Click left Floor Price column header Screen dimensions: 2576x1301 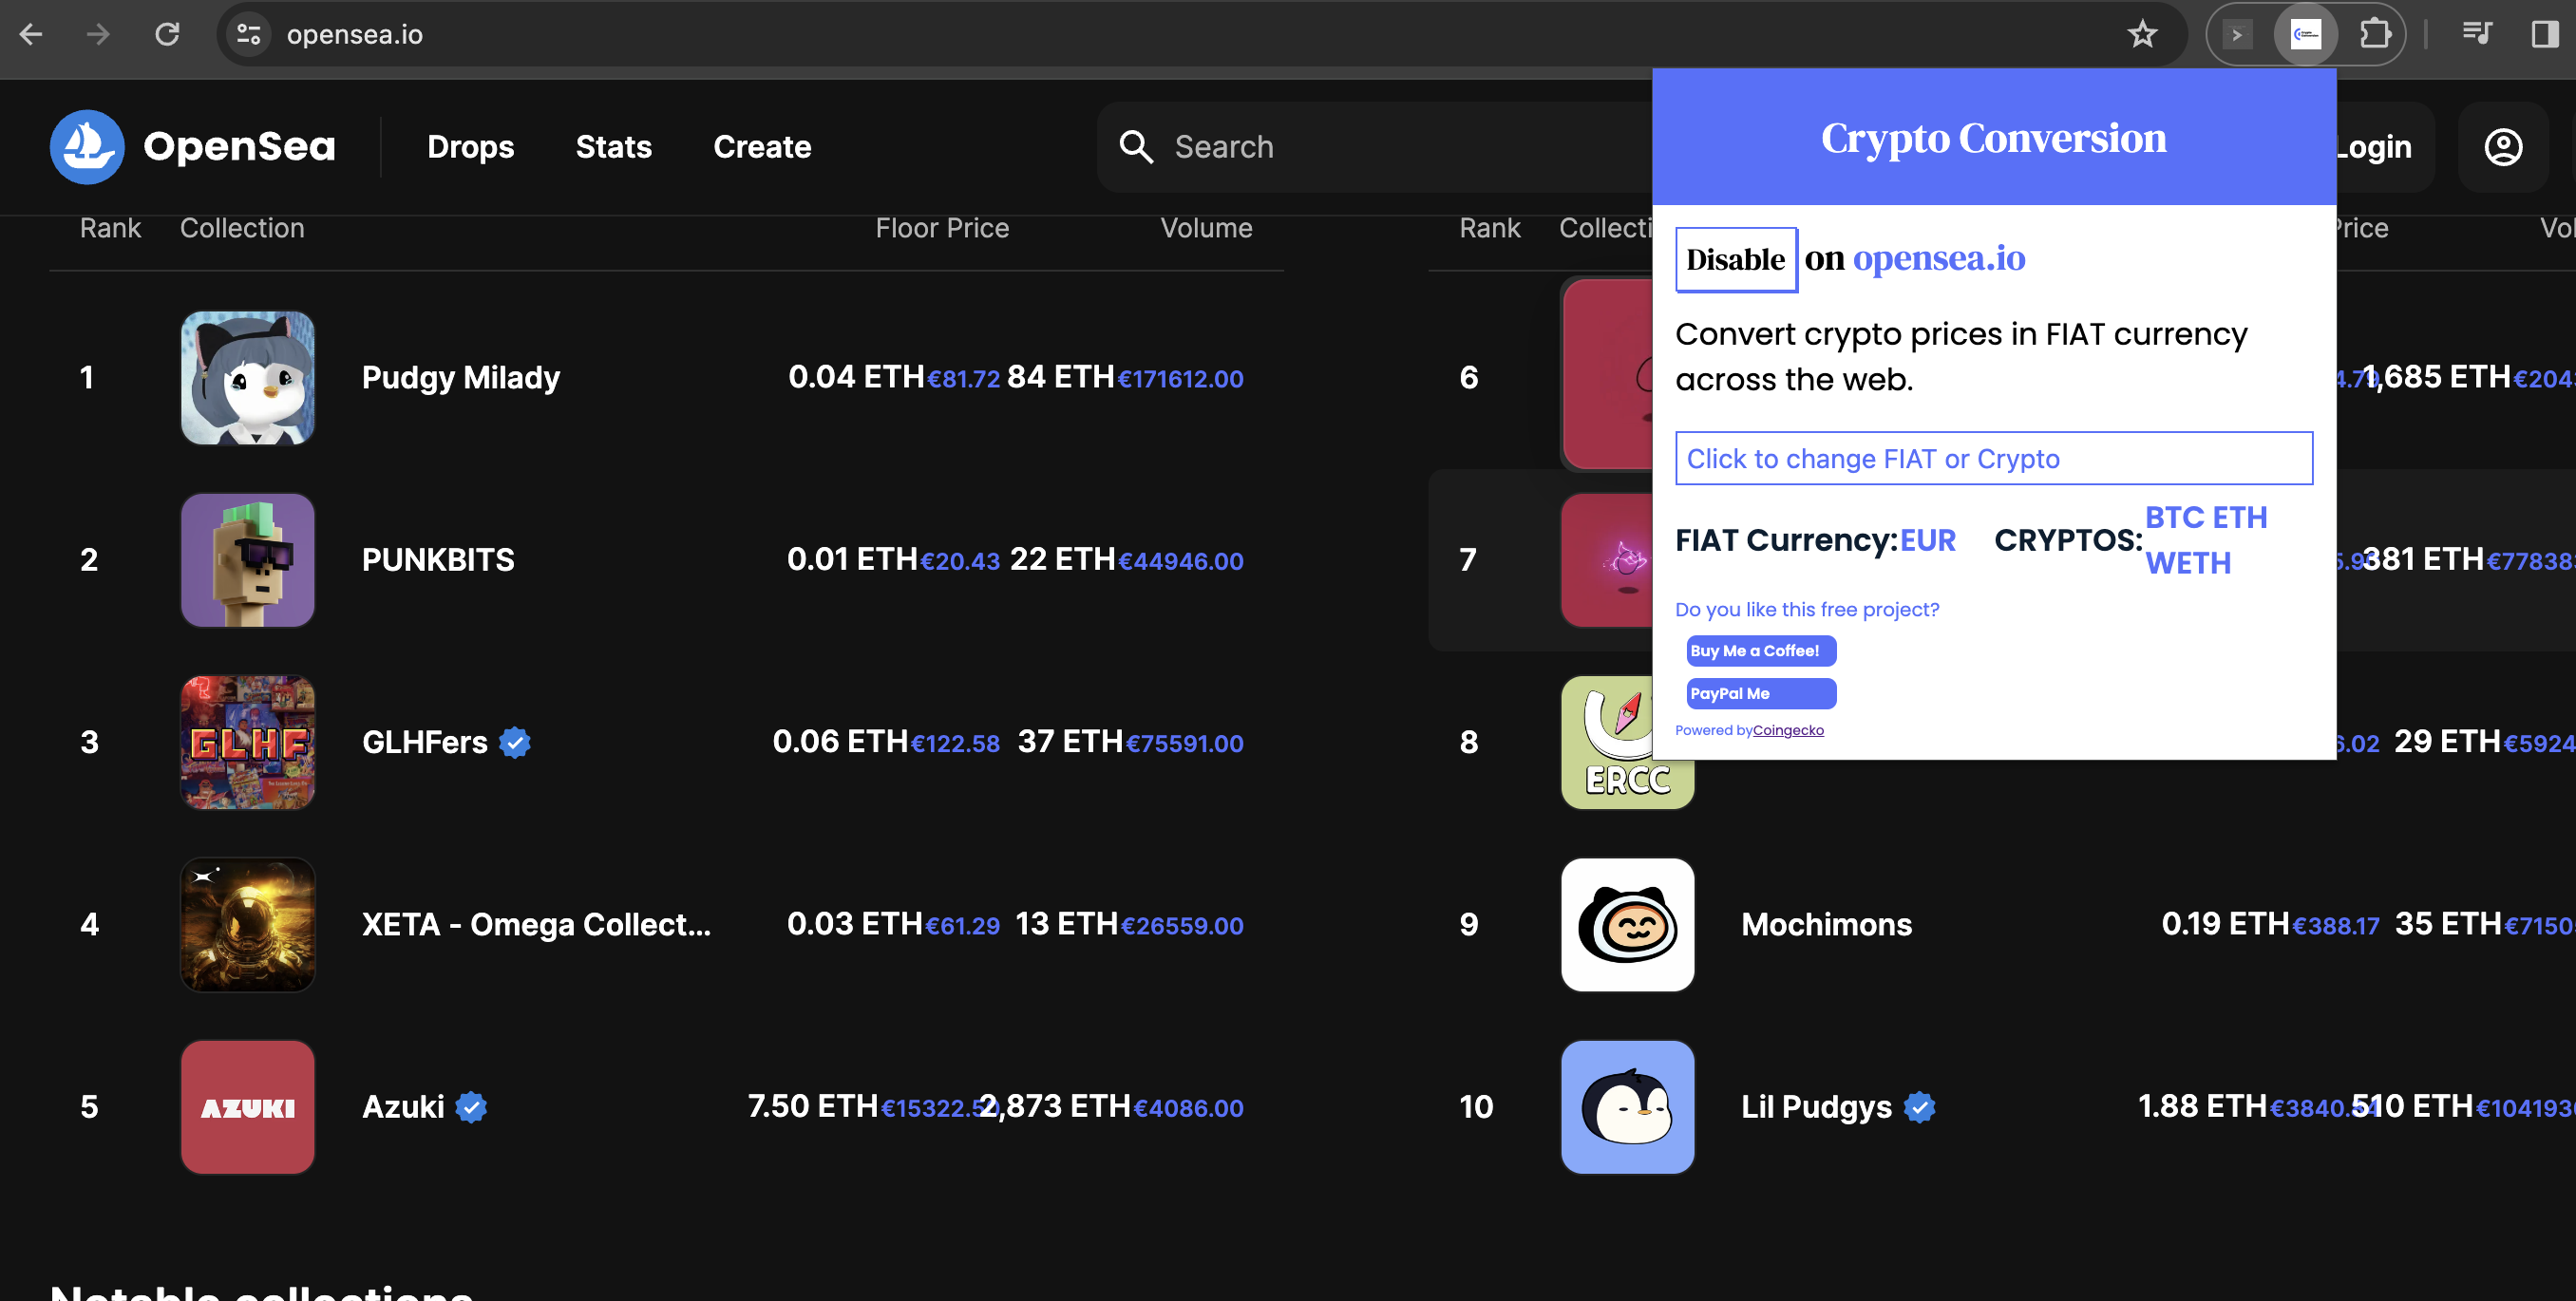[942, 228]
